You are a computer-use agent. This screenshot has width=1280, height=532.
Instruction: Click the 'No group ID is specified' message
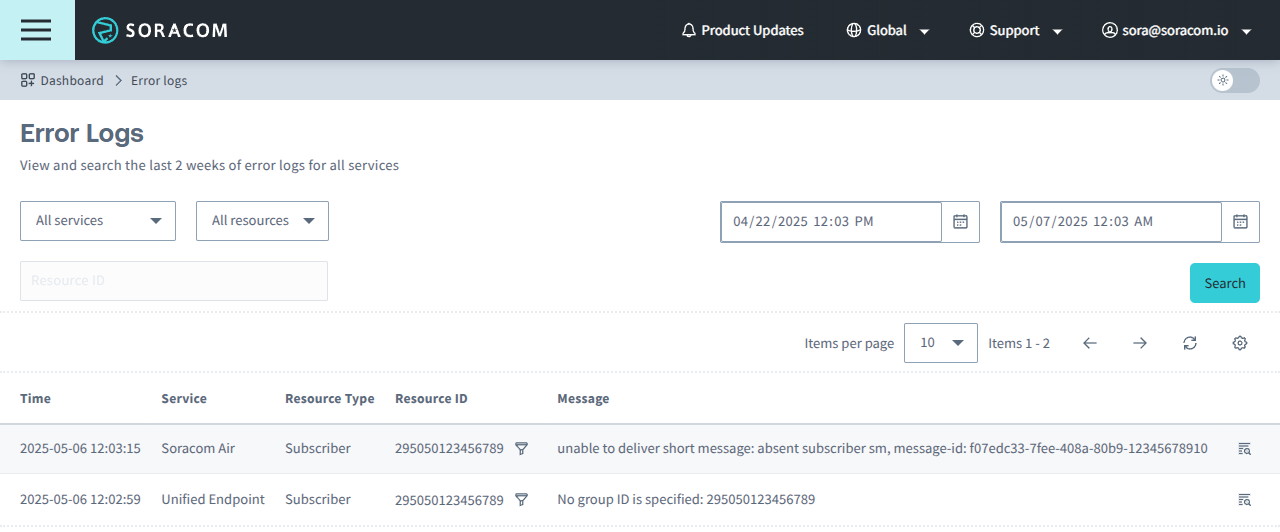686,499
